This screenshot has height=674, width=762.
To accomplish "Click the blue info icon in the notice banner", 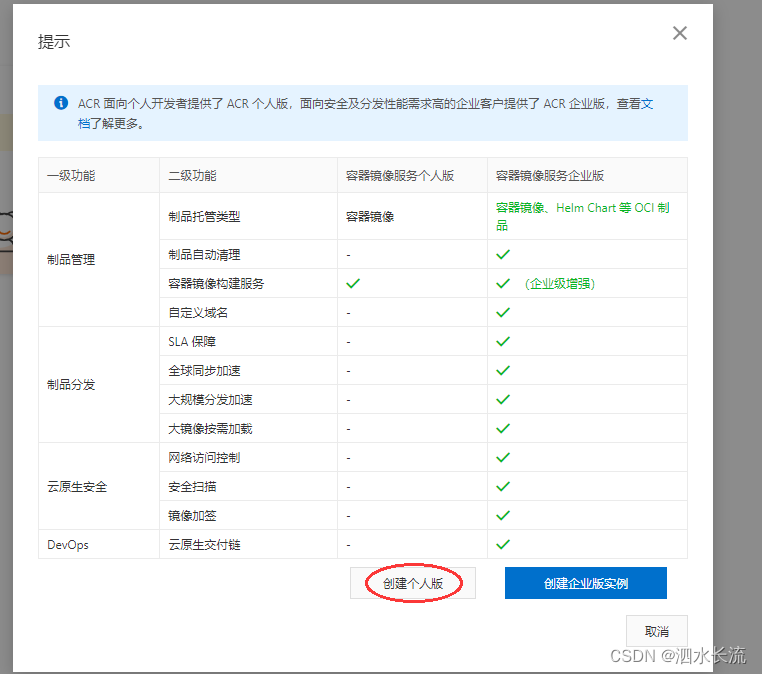I will click(x=61, y=103).
